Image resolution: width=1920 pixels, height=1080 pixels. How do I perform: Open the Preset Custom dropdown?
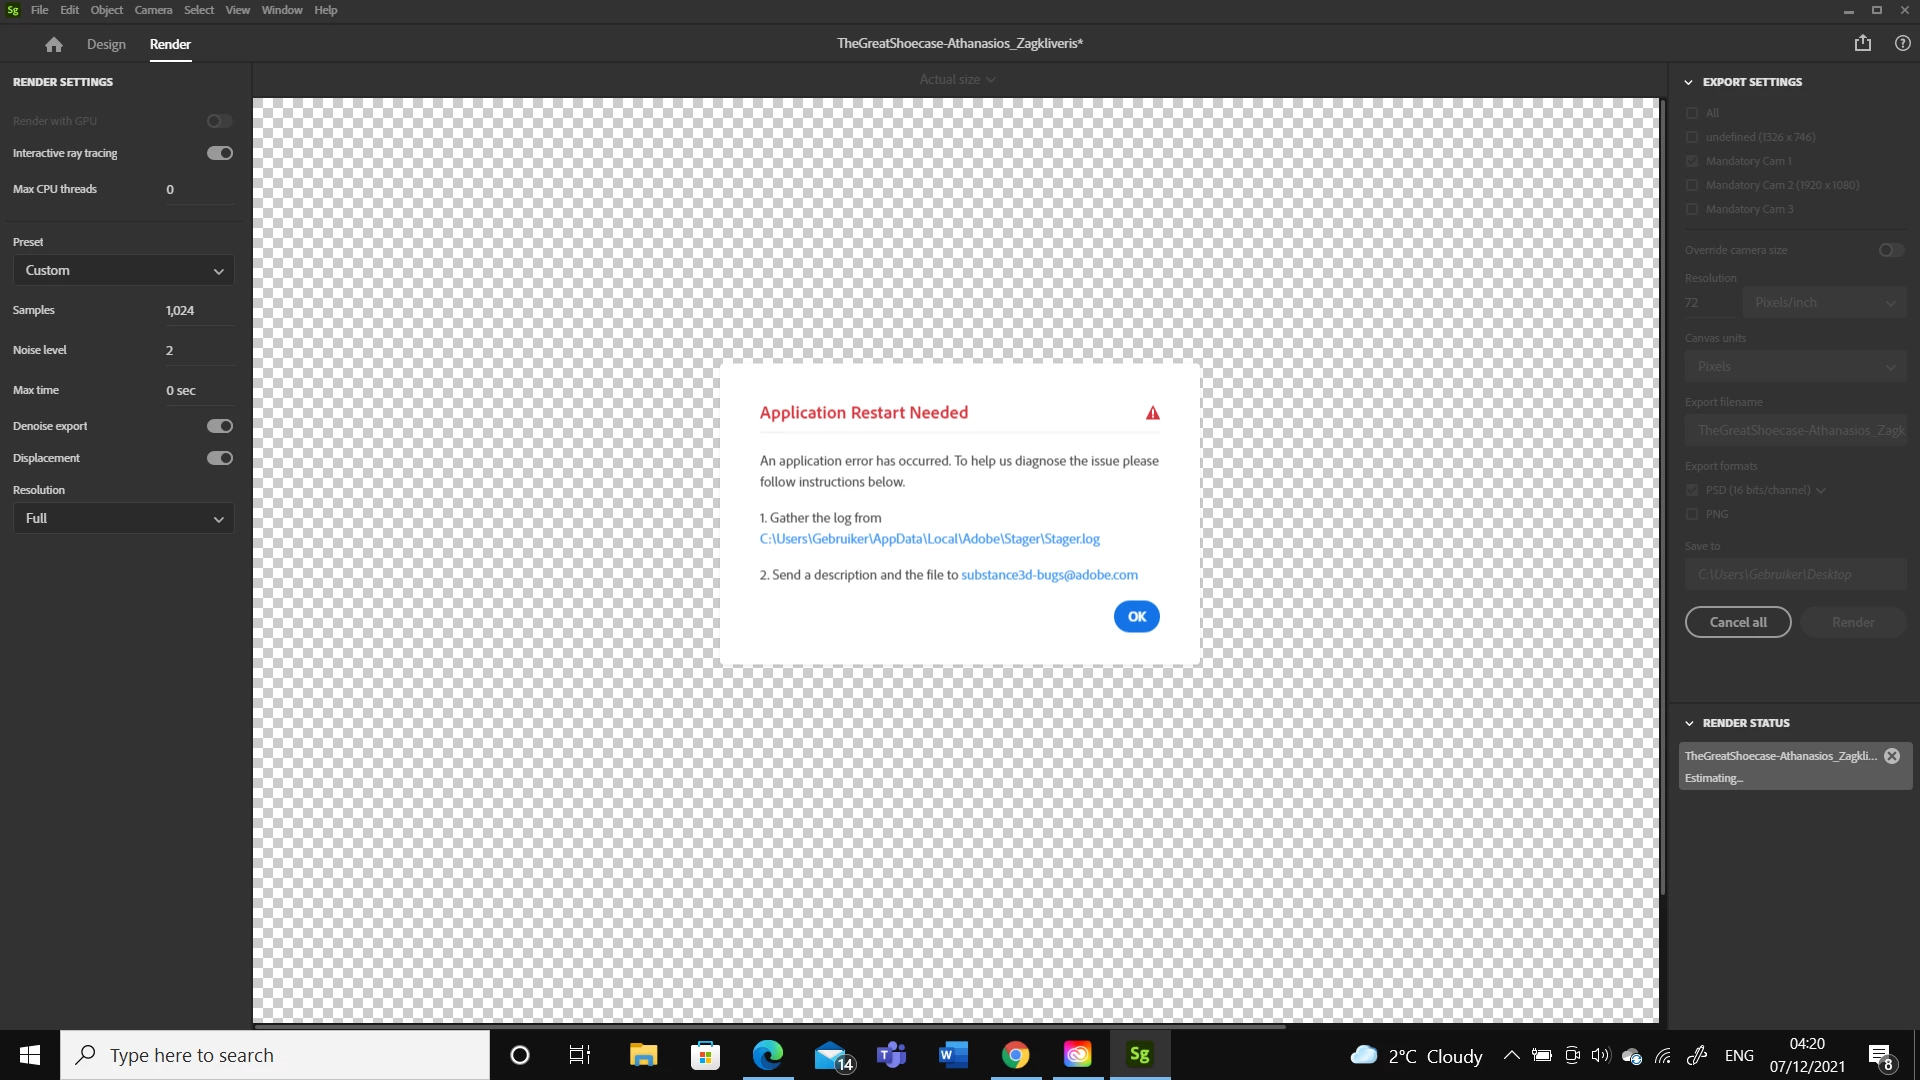tap(123, 271)
